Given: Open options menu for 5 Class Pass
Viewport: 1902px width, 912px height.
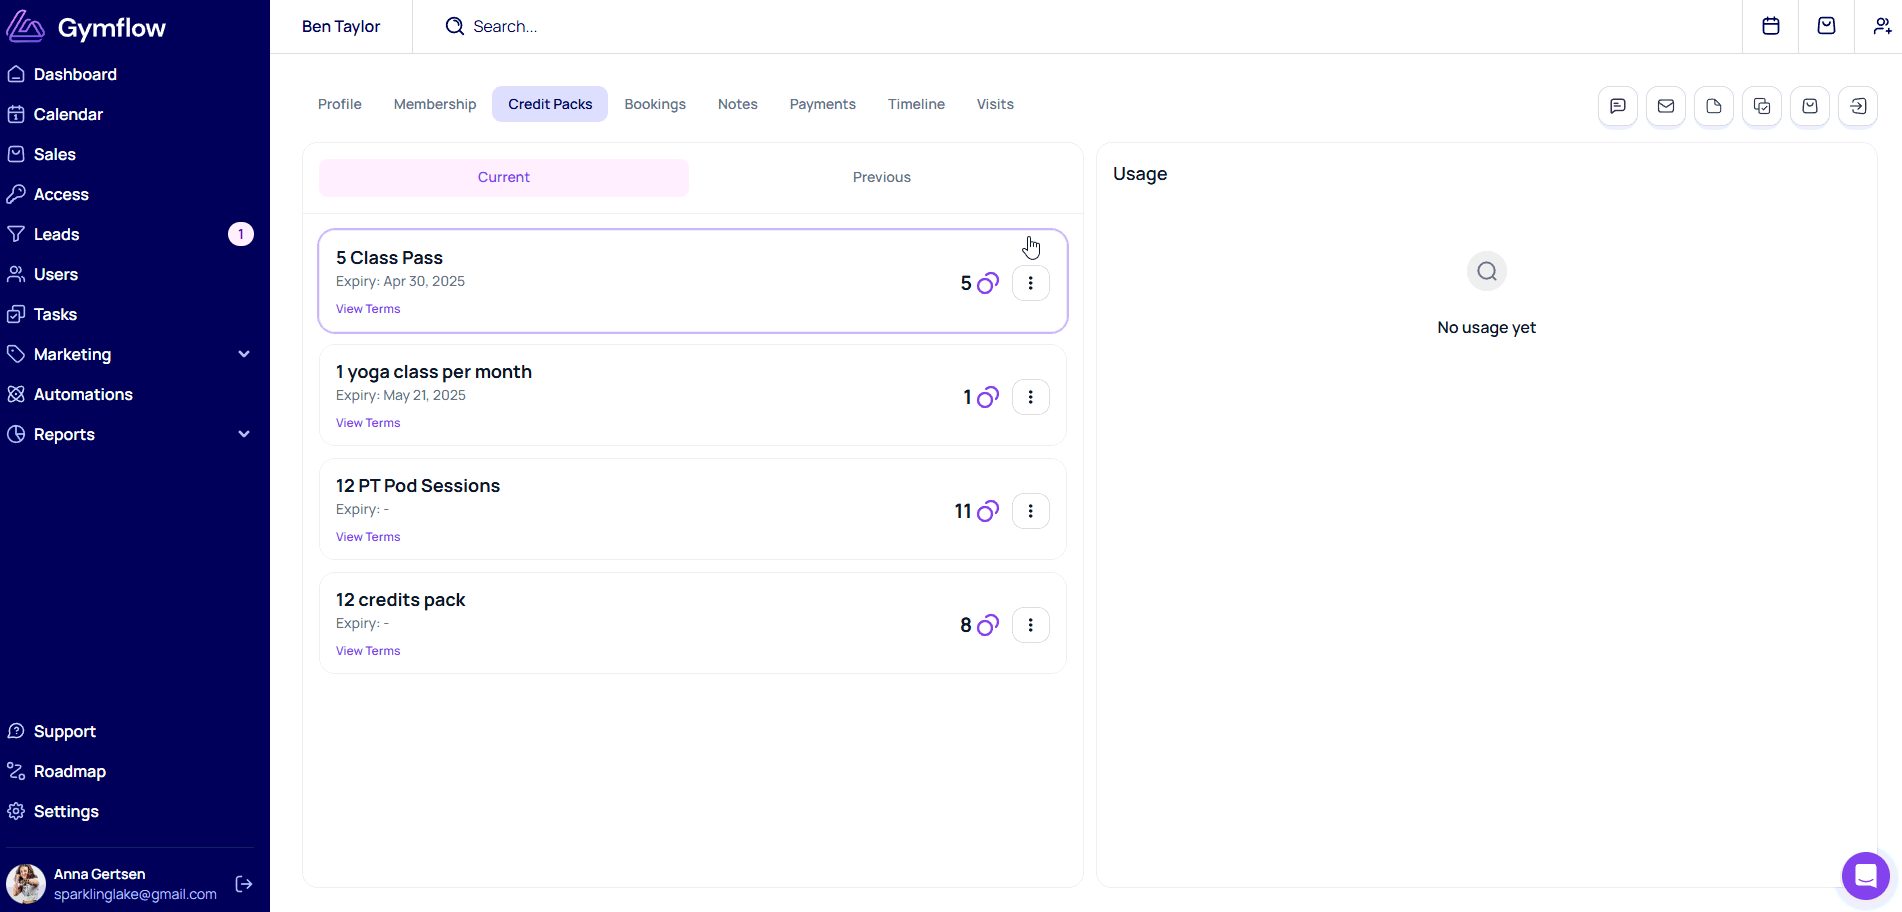Looking at the screenshot, I should (1030, 283).
